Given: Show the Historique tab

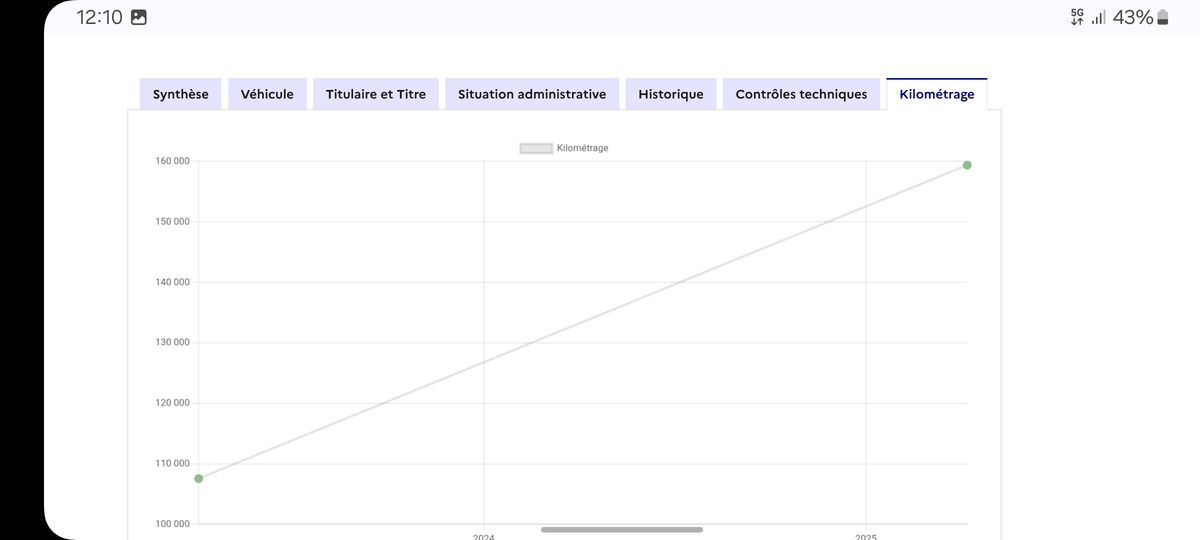Looking at the screenshot, I should [671, 94].
